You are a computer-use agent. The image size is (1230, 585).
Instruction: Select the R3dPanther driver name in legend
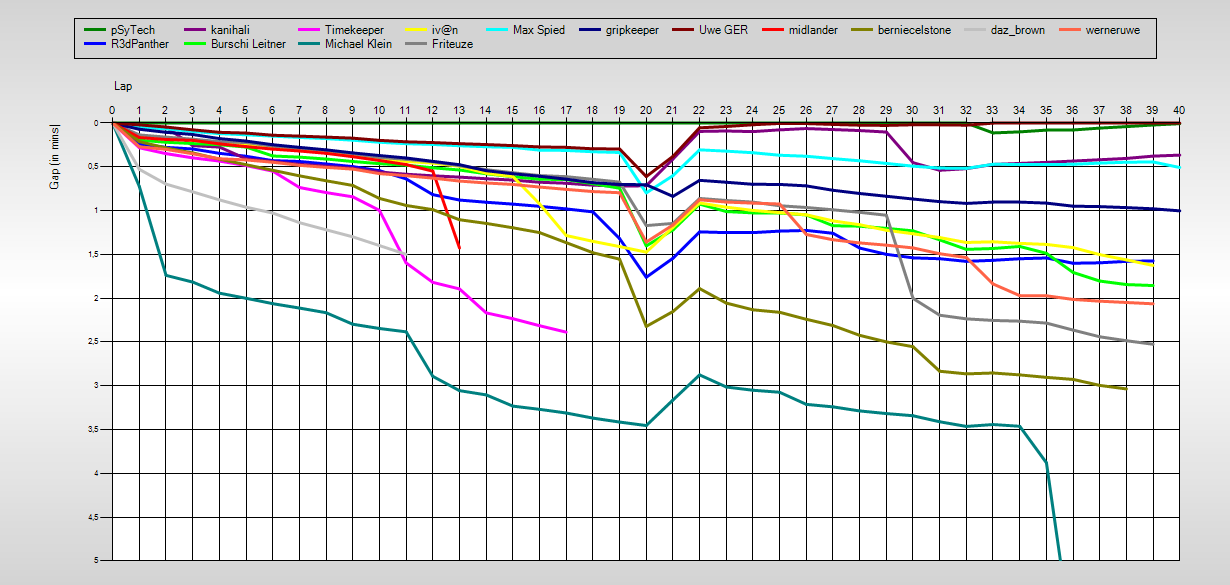[x=140, y=44]
